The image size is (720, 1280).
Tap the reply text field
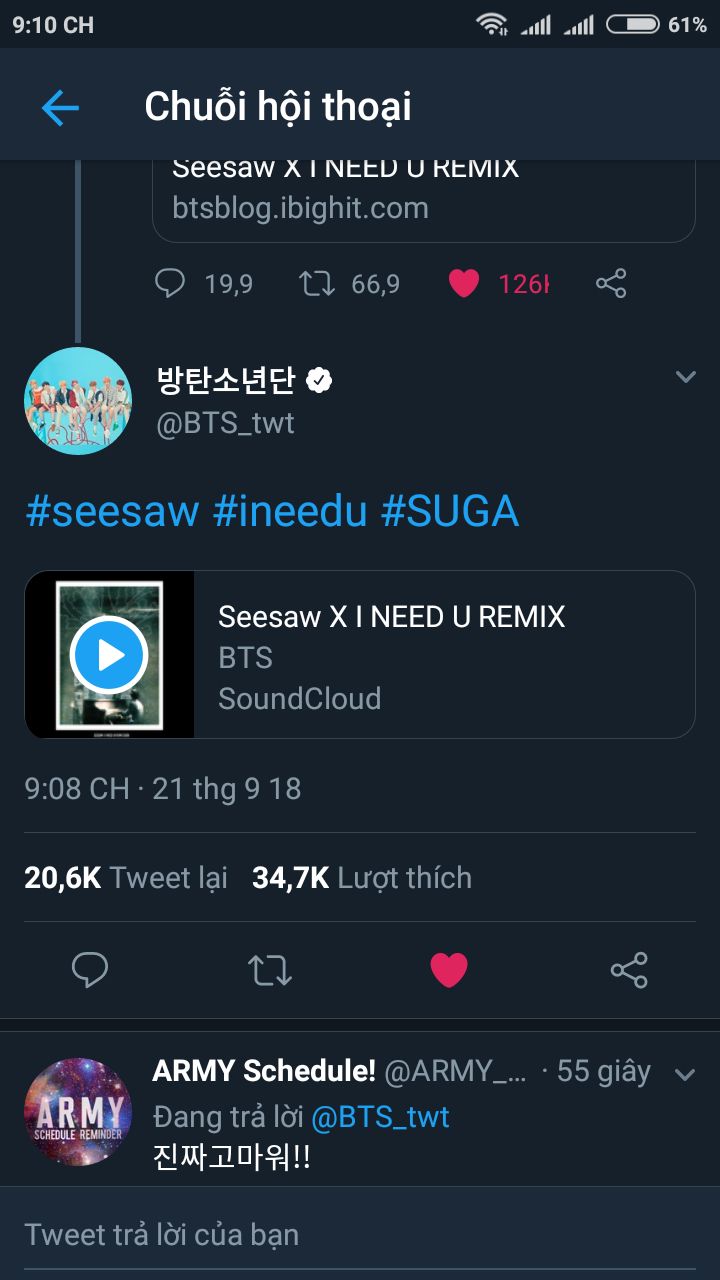pos(360,1234)
